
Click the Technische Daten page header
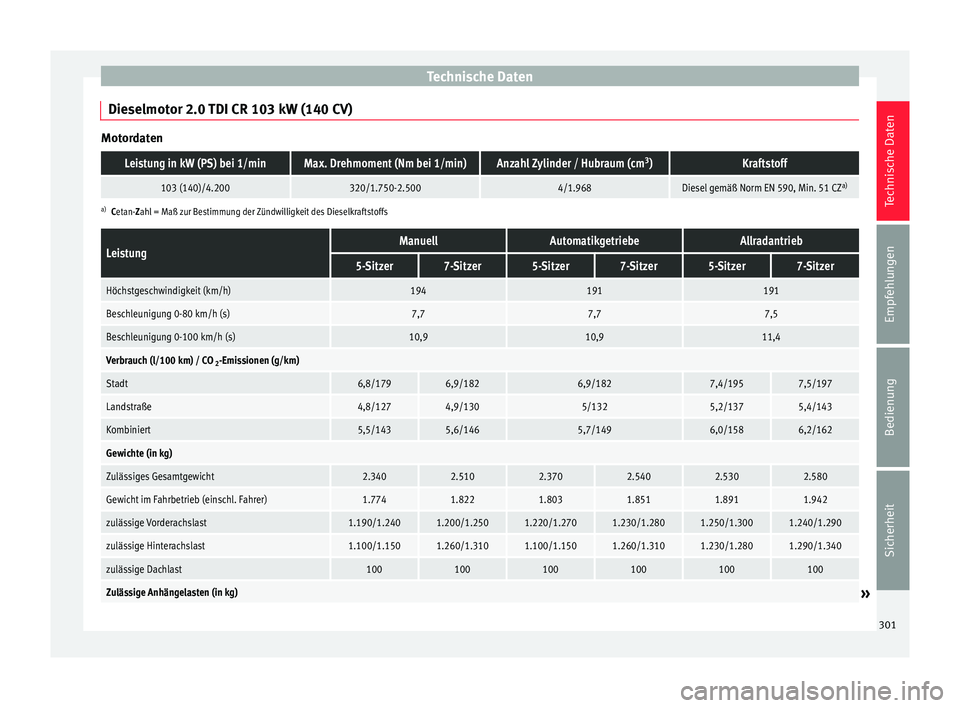479,77
